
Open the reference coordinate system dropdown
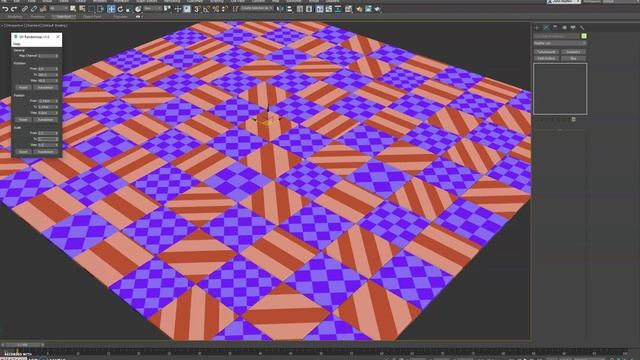click(153, 9)
